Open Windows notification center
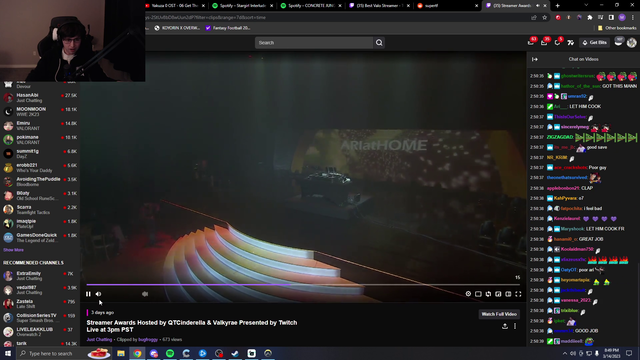640x360 pixels. (x=629, y=353)
